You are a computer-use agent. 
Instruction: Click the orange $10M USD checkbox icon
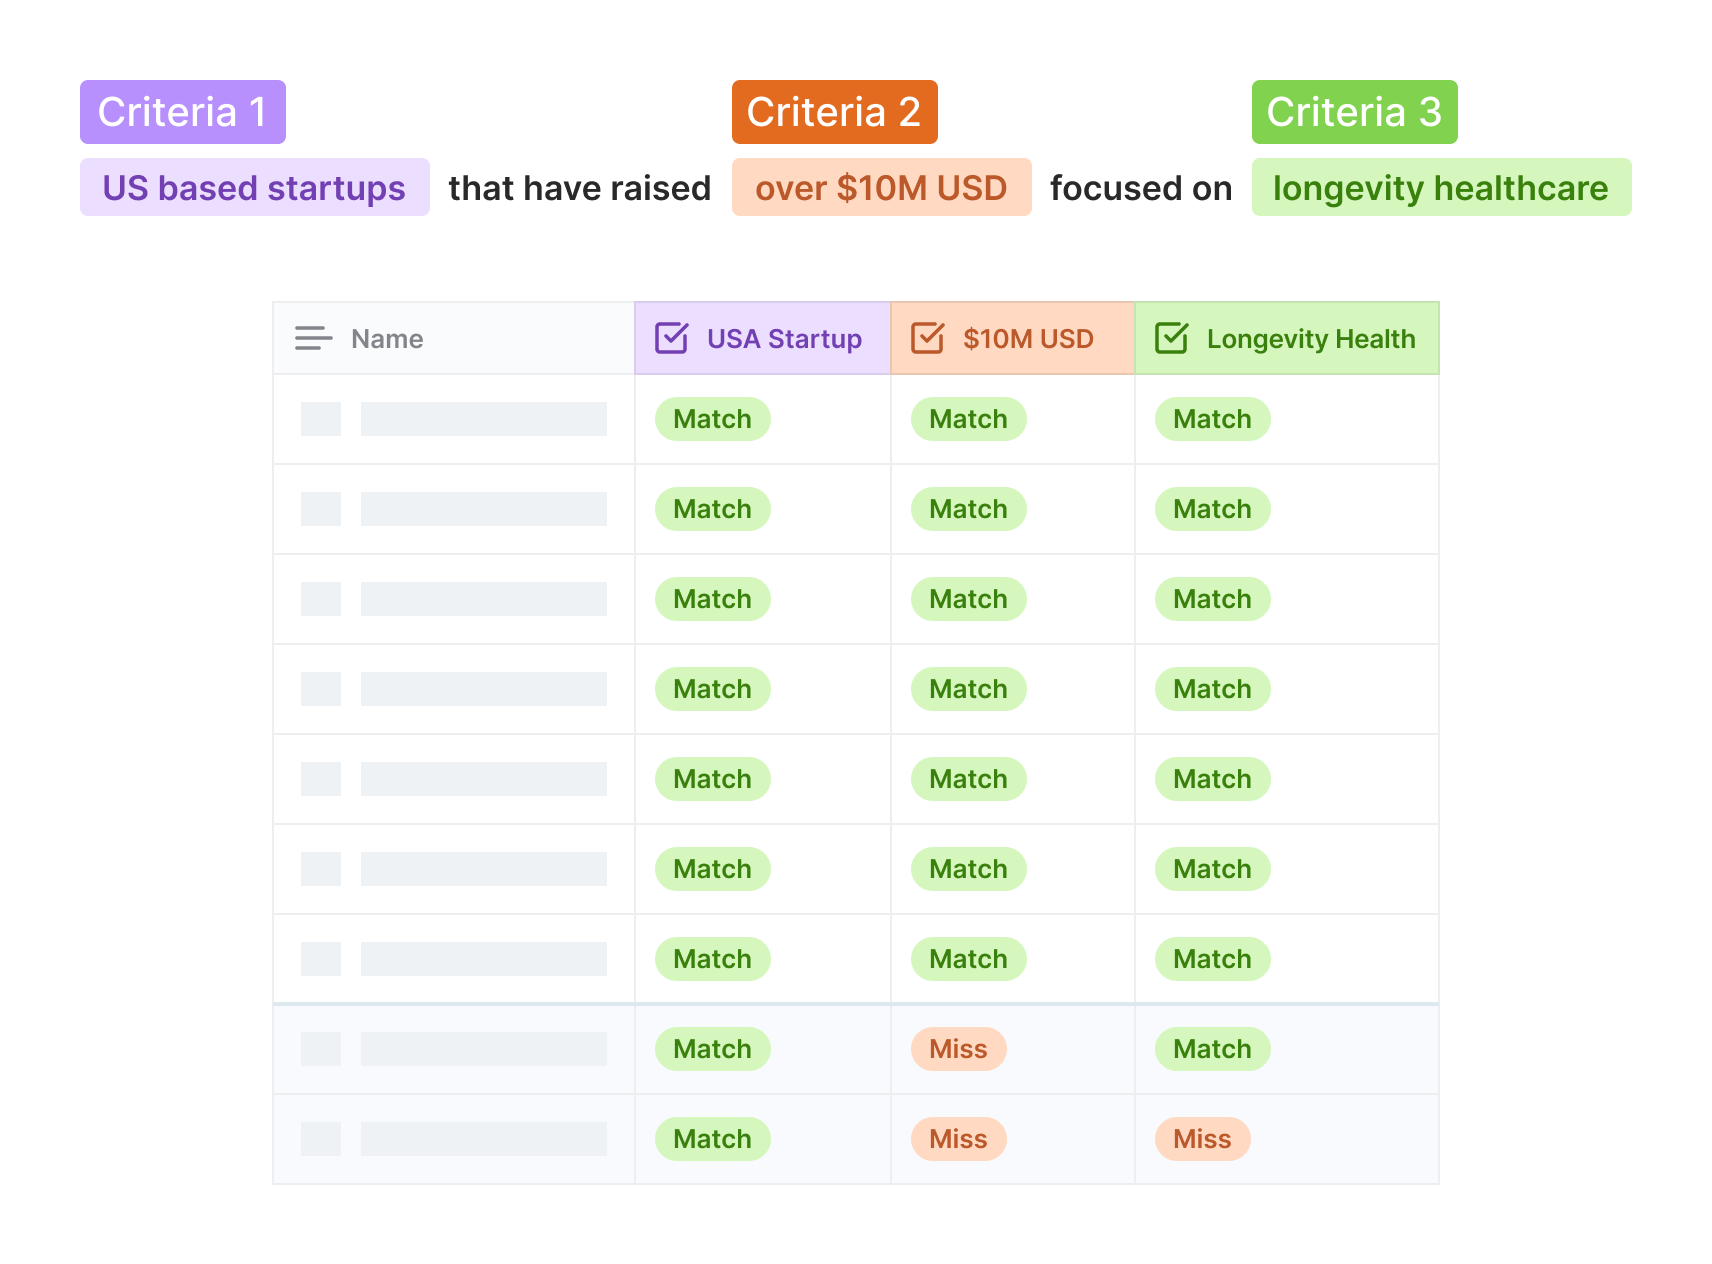click(927, 338)
